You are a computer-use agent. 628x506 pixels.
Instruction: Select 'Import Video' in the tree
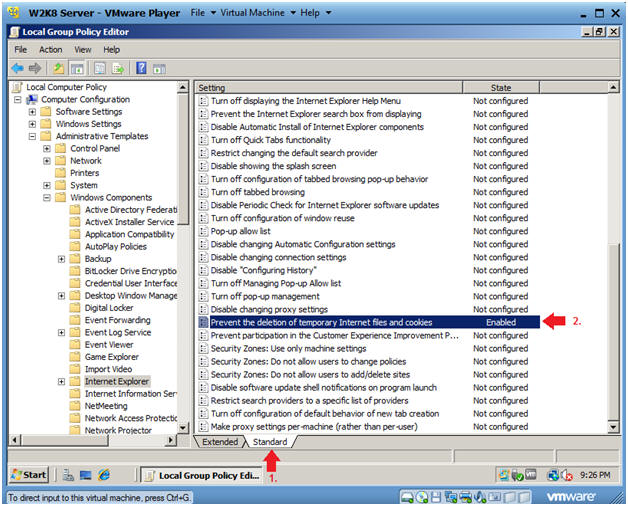[108, 369]
